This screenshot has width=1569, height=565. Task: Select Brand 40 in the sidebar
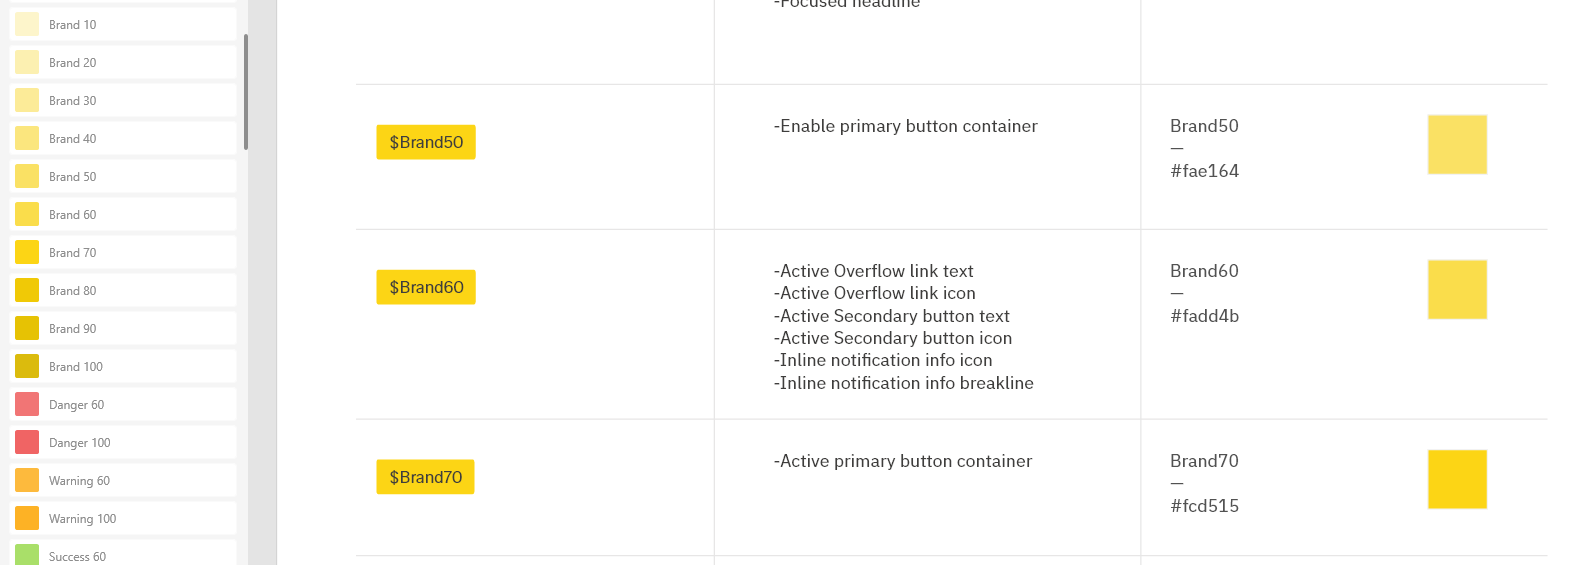[x=122, y=139]
